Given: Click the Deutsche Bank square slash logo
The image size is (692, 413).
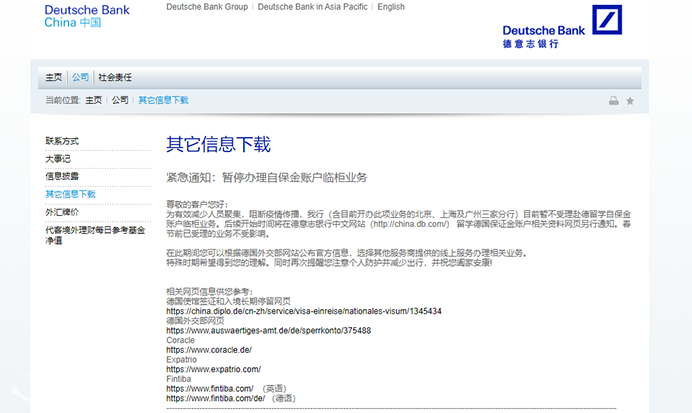Looking at the screenshot, I should (x=607, y=20).
